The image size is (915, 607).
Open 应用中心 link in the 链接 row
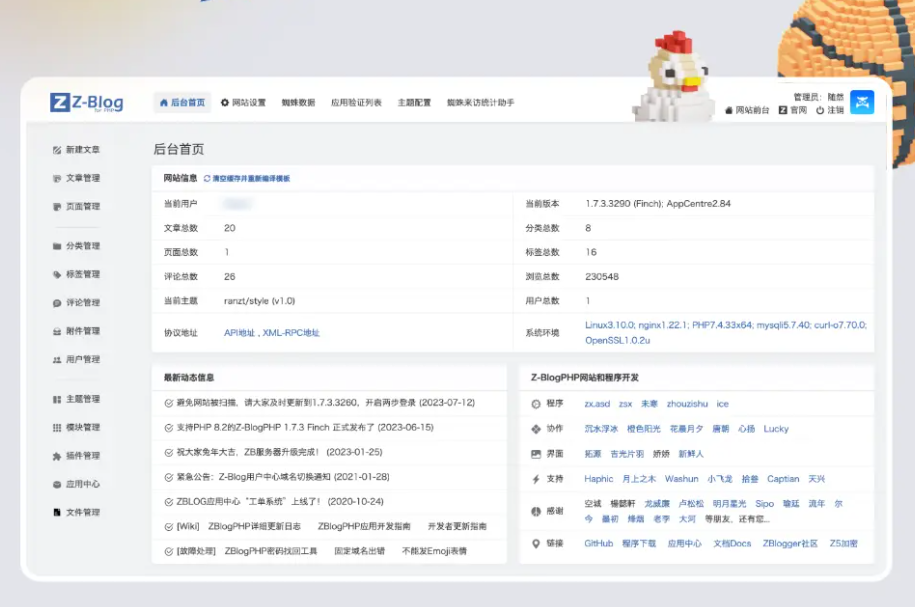(x=684, y=543)
